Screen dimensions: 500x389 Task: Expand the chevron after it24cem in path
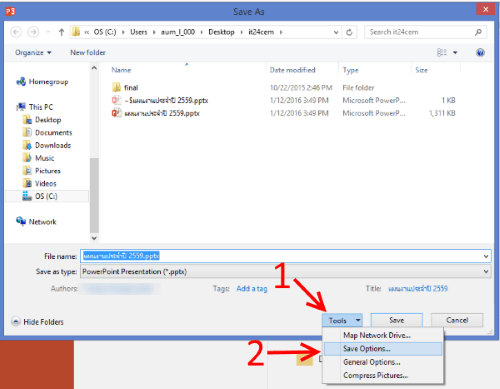click(x=281, y=32)
